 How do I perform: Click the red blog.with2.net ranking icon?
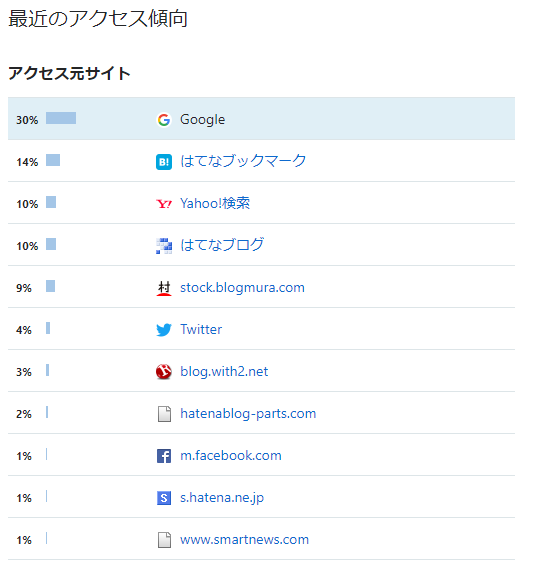[164, 372]
